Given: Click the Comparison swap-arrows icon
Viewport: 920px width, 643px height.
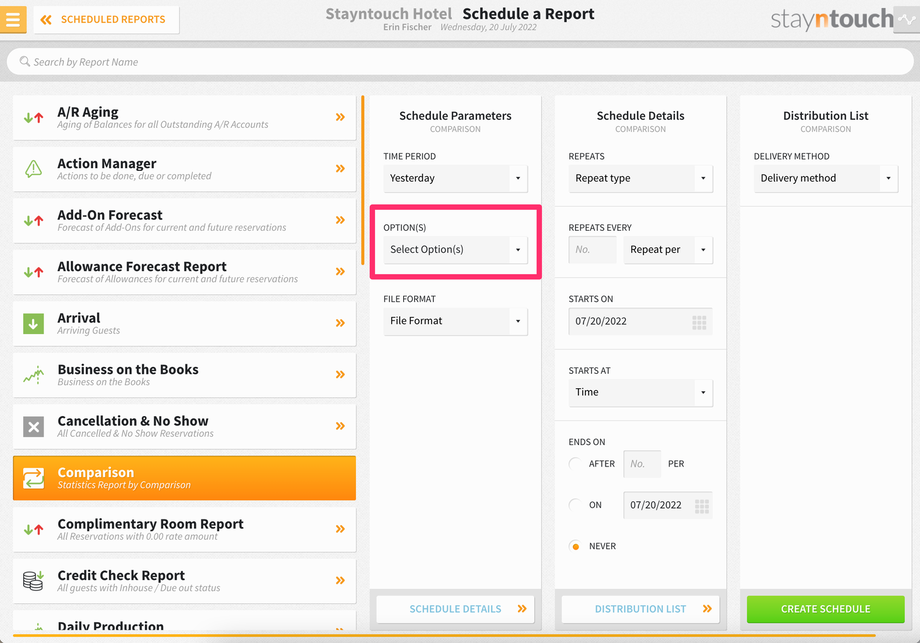Looking at the screenshot, I should pyautogui.click(x=33, y=478).
